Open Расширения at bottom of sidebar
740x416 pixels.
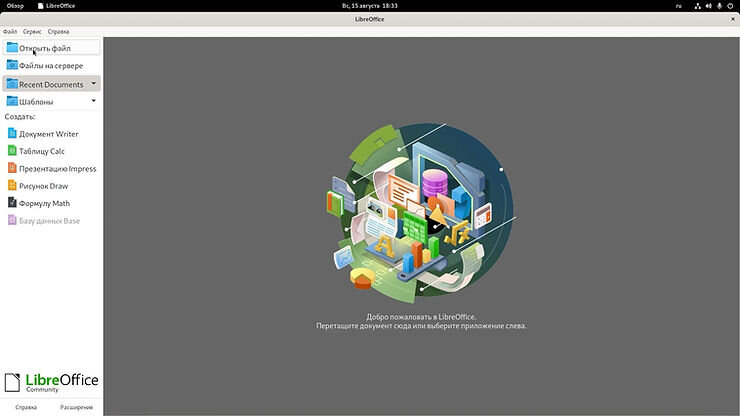(76, 407)
